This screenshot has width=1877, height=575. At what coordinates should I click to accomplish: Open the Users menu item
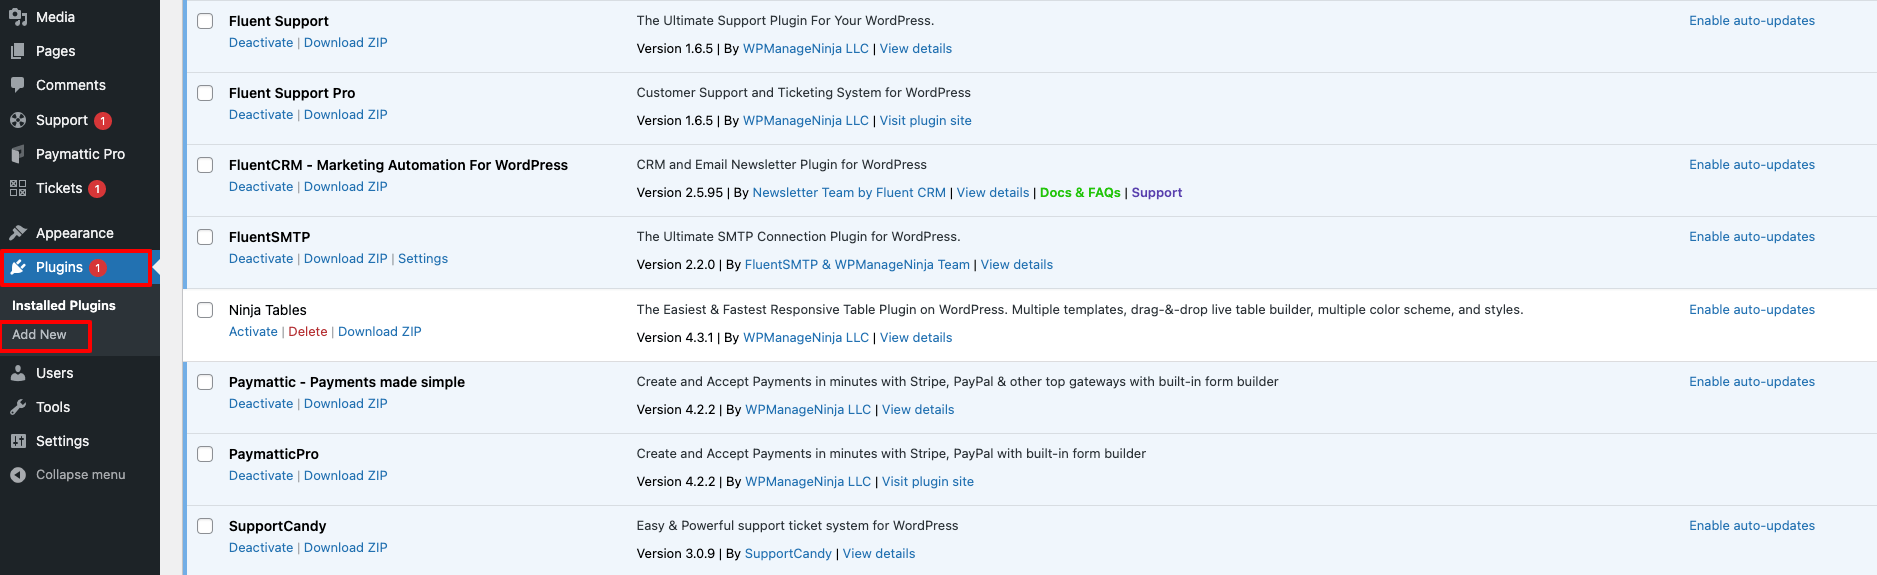pyautogui.click(x=55, y=373)
